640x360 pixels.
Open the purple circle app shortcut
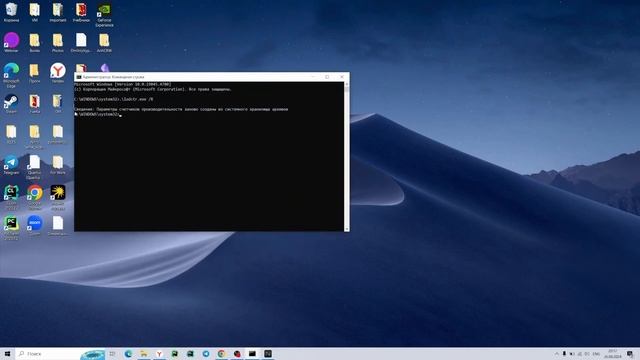click(11, 42)
